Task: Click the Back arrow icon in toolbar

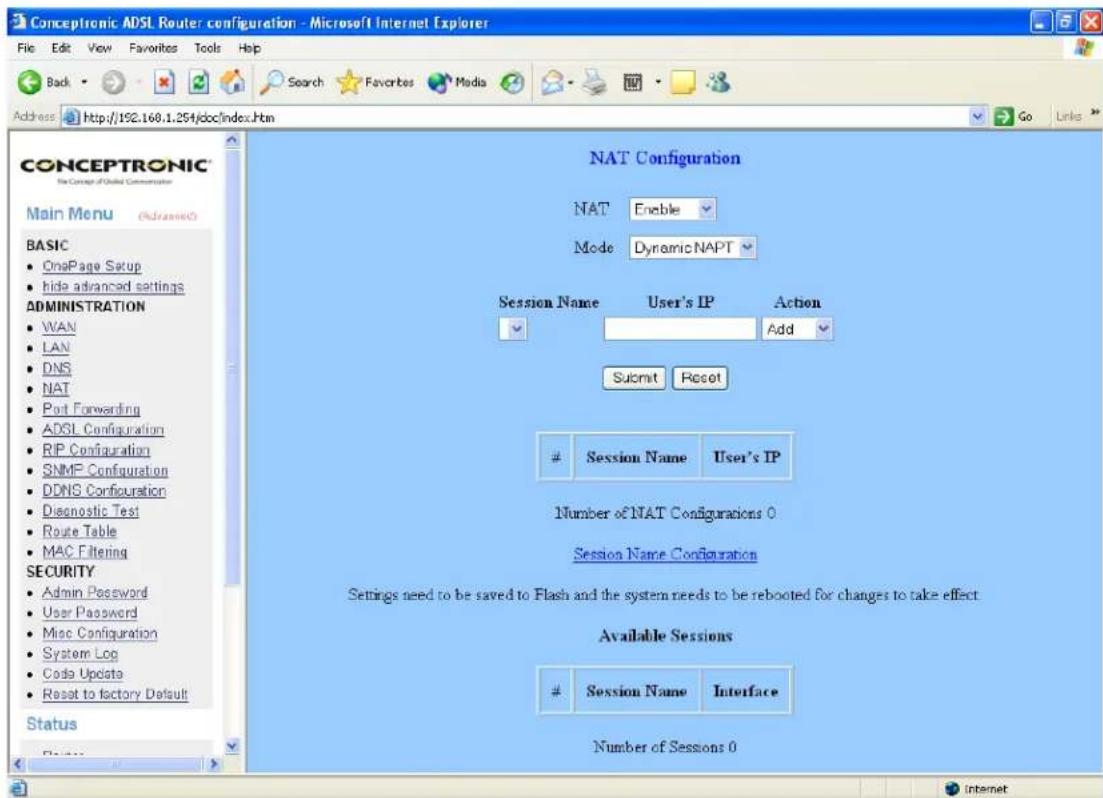Action: [30, 82]
